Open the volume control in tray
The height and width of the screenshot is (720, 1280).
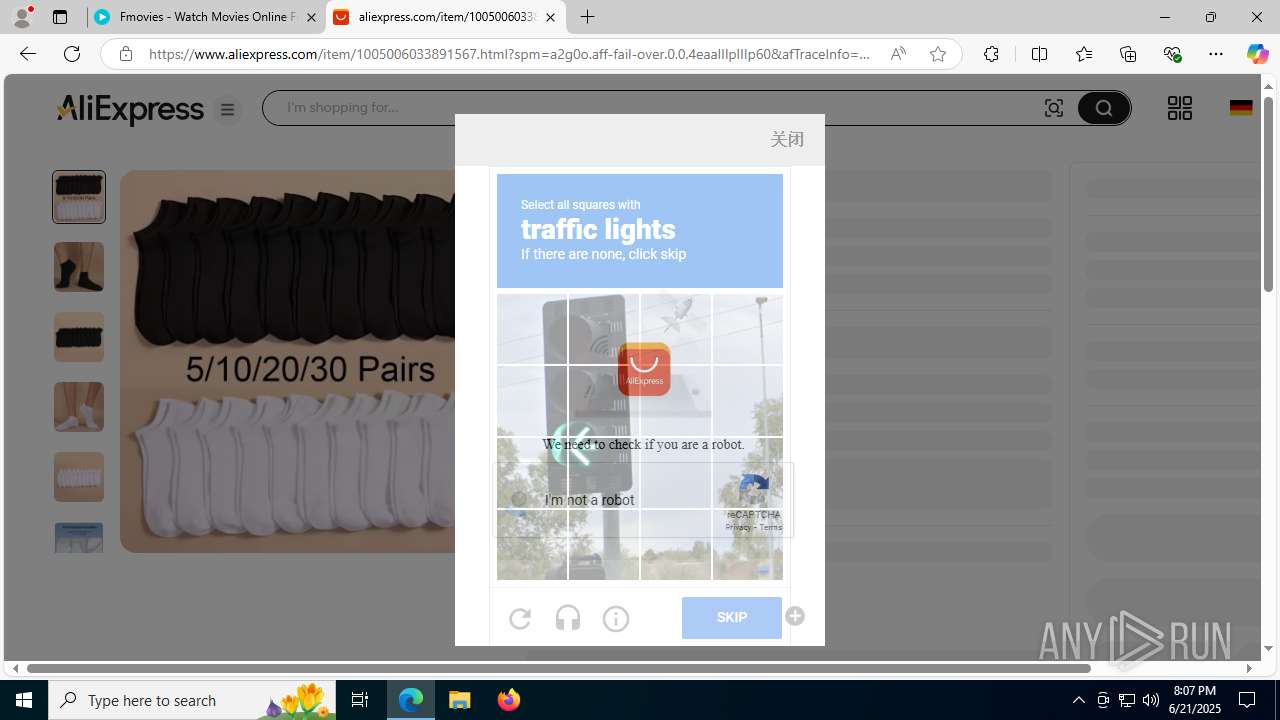pos(1151,700)
